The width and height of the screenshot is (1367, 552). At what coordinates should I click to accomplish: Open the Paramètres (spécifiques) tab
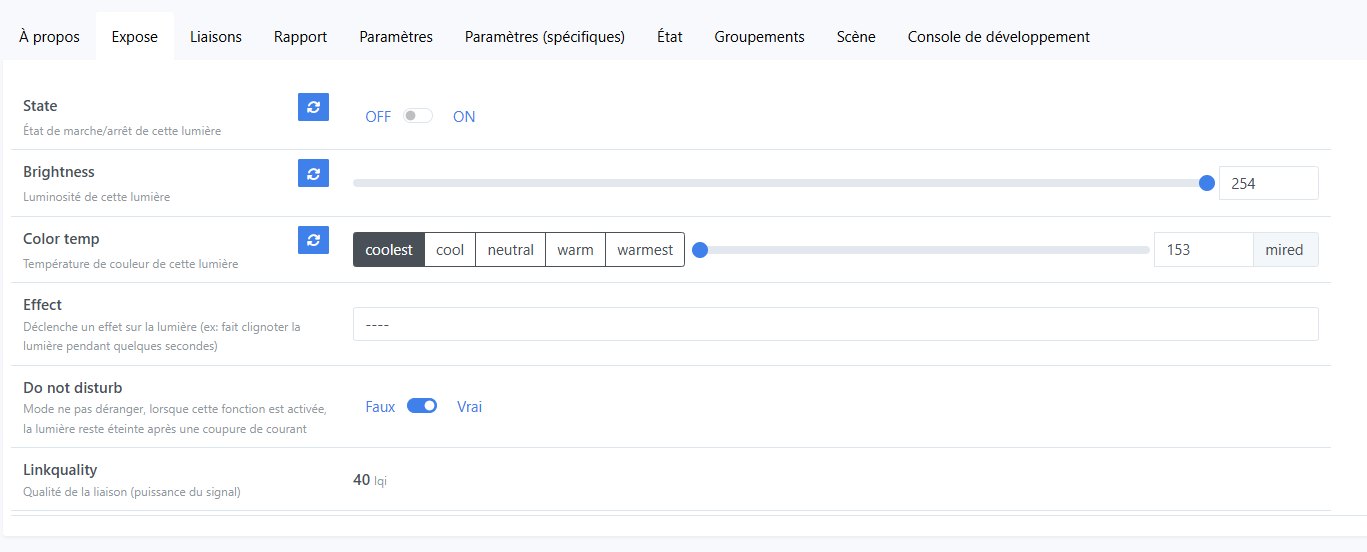545,37
